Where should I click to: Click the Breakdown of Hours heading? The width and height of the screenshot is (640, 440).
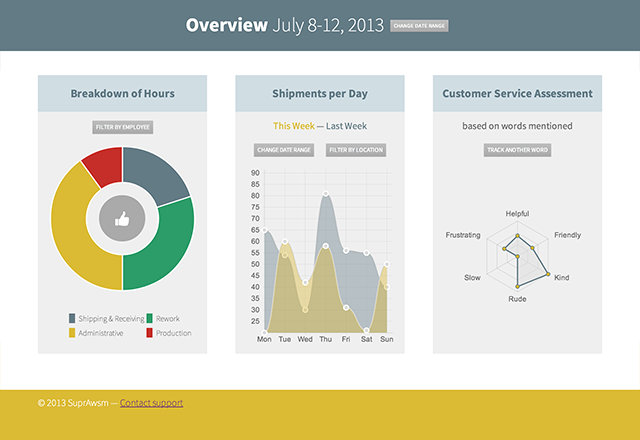coord(122,93)
